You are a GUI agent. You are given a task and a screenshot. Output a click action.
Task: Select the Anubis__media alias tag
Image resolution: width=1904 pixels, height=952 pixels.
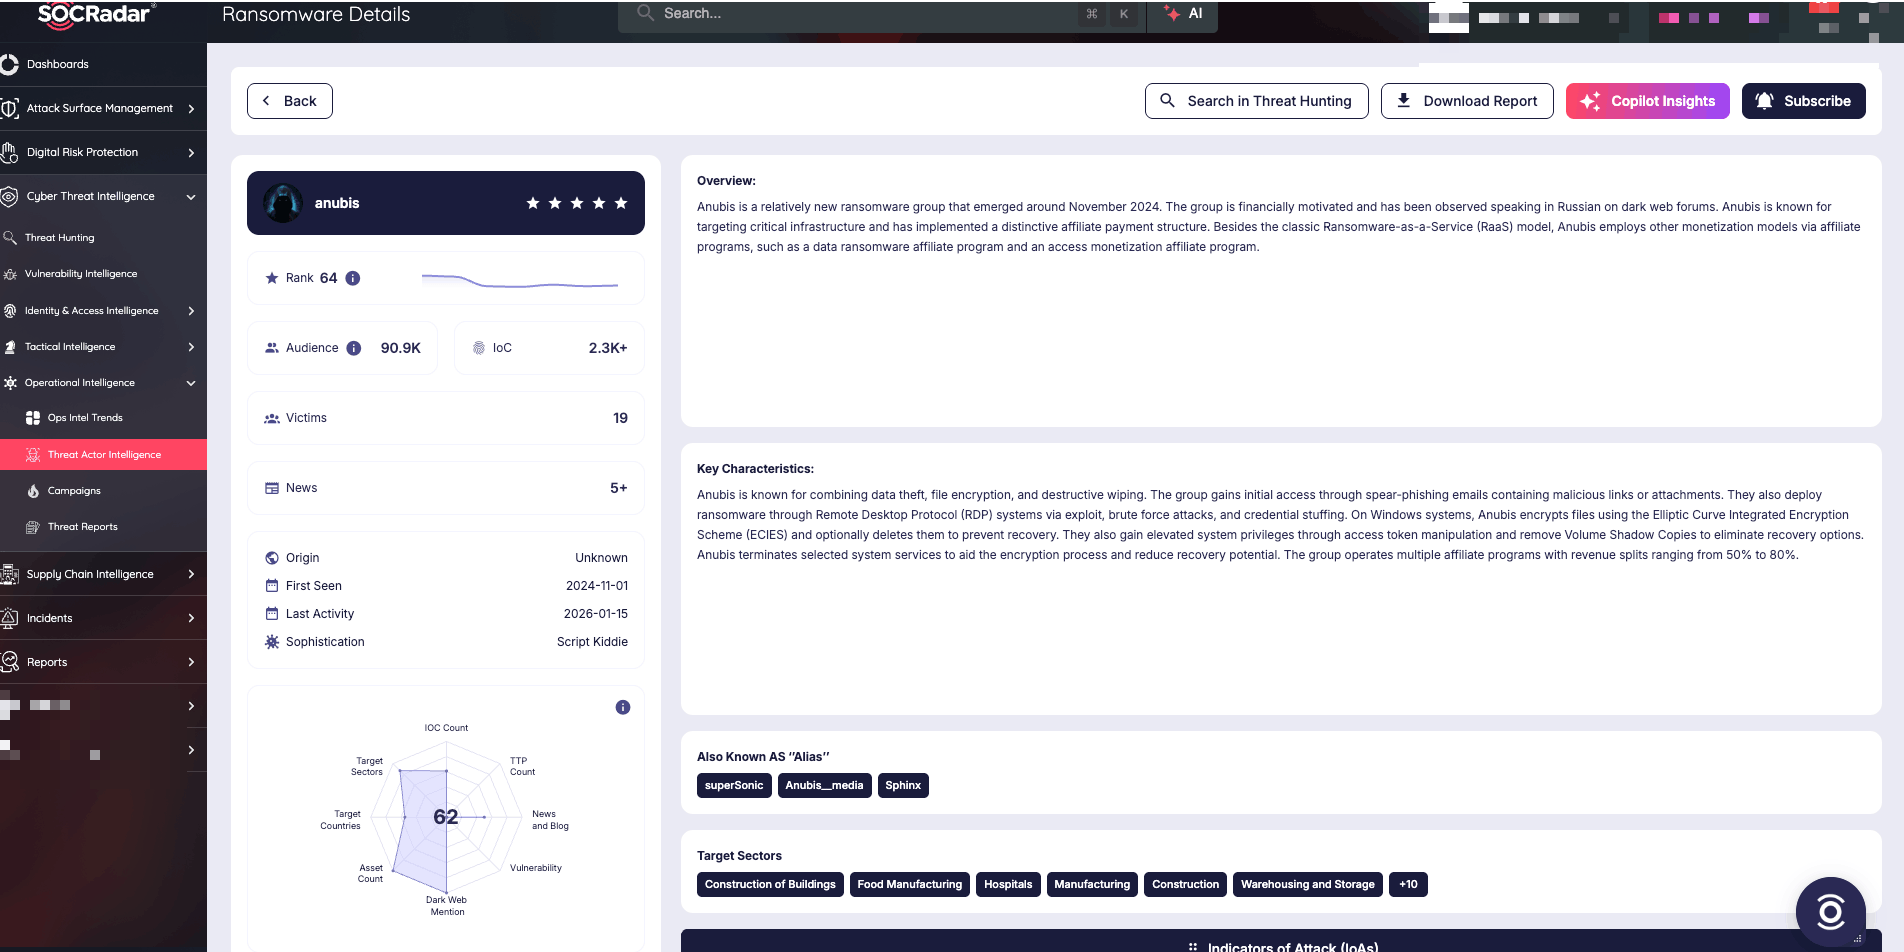[824, 786]
